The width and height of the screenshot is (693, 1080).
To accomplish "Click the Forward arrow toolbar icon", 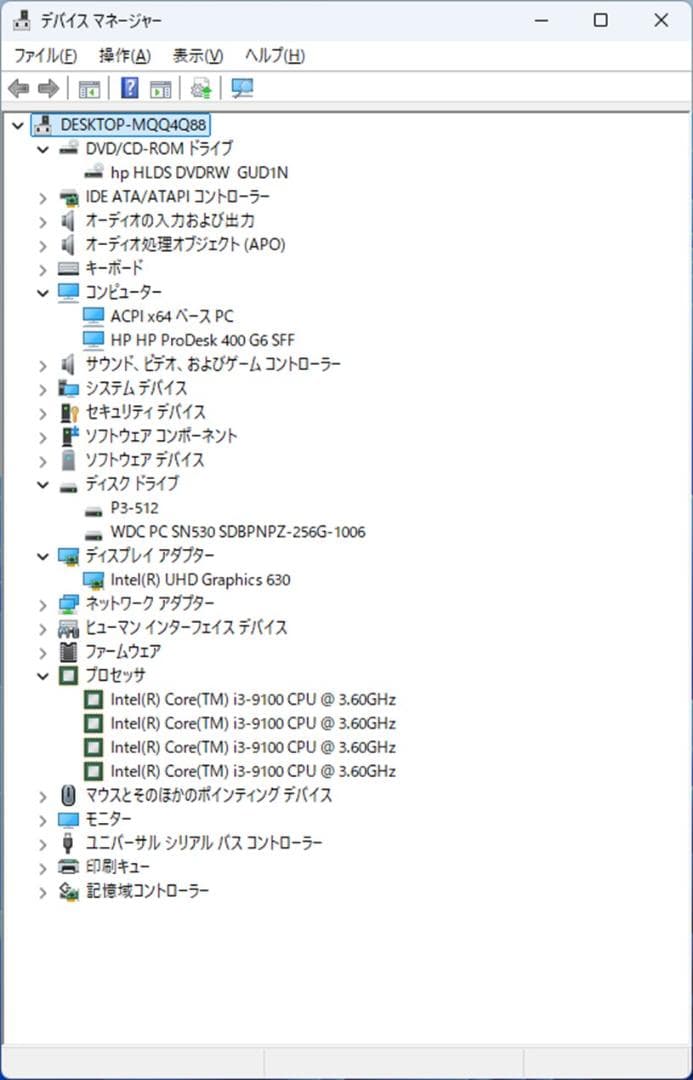I will (x=48, y=88).
